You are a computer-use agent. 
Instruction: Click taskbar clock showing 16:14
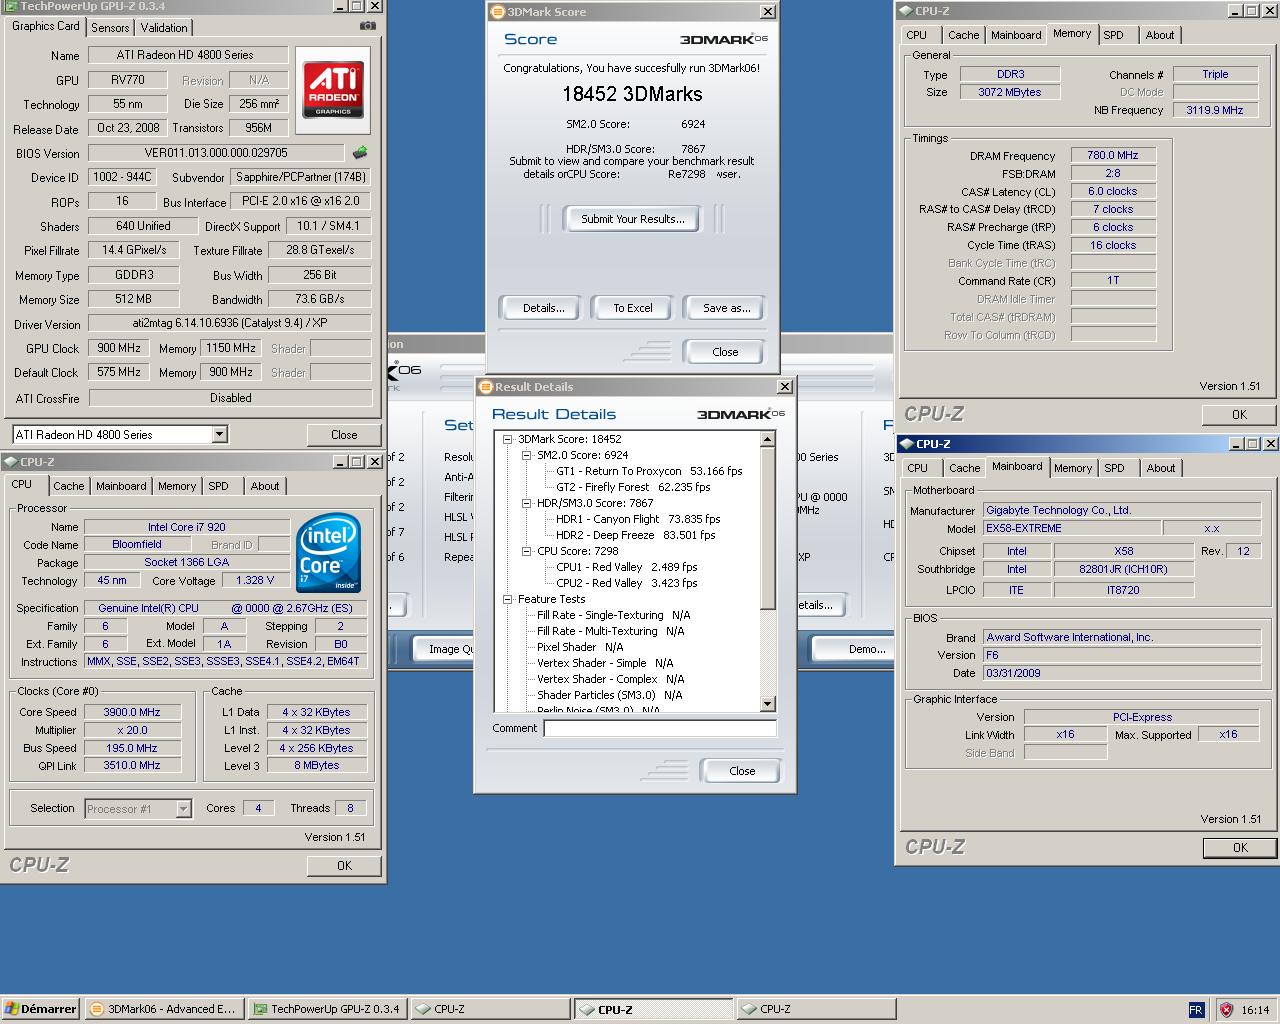(1255, 1010)
